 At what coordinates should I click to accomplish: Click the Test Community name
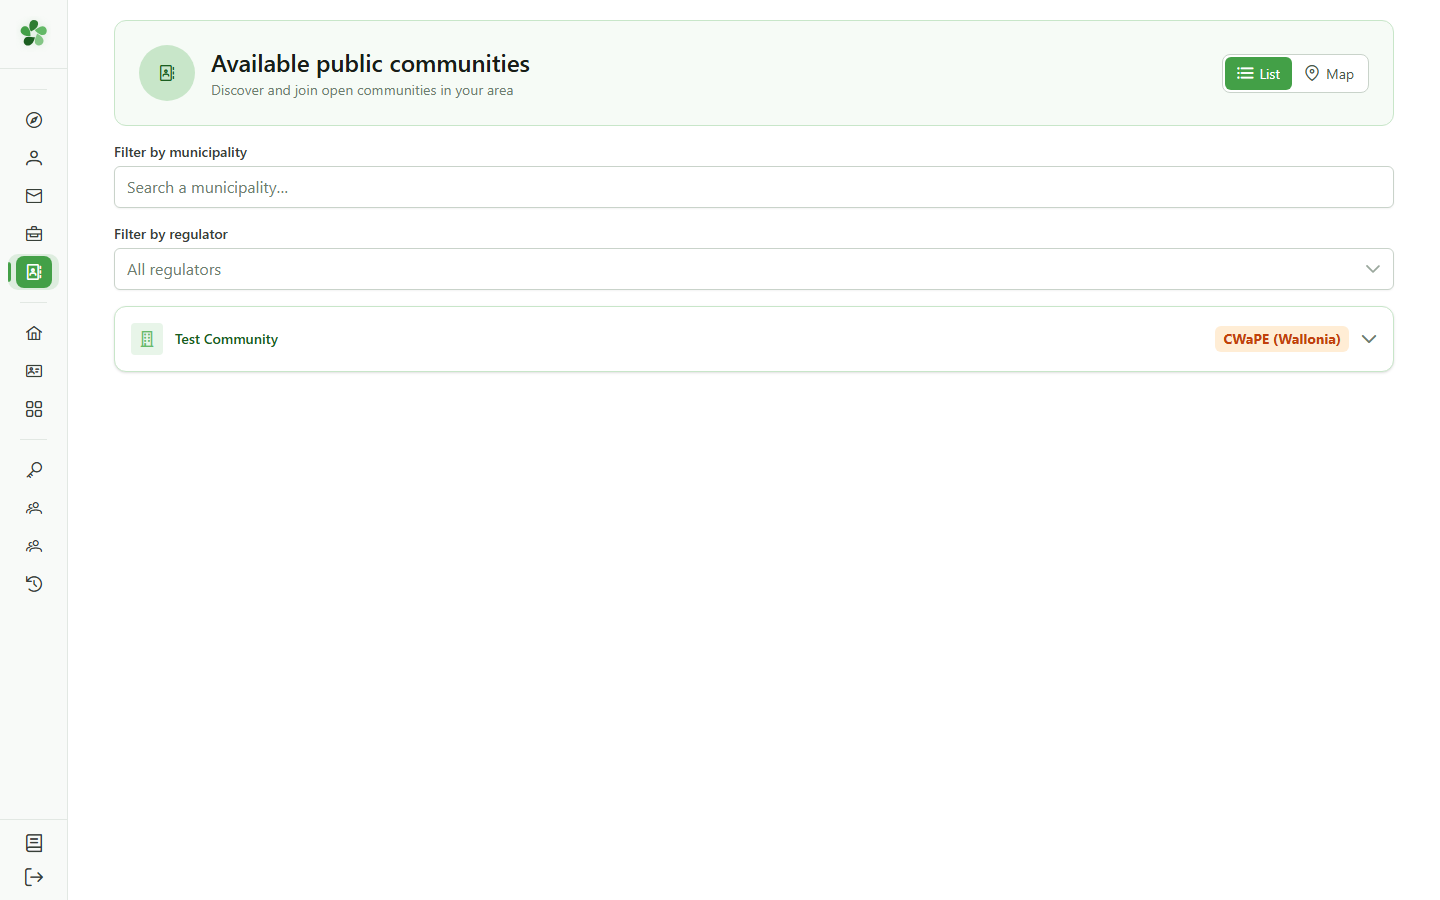coord(226,339)
